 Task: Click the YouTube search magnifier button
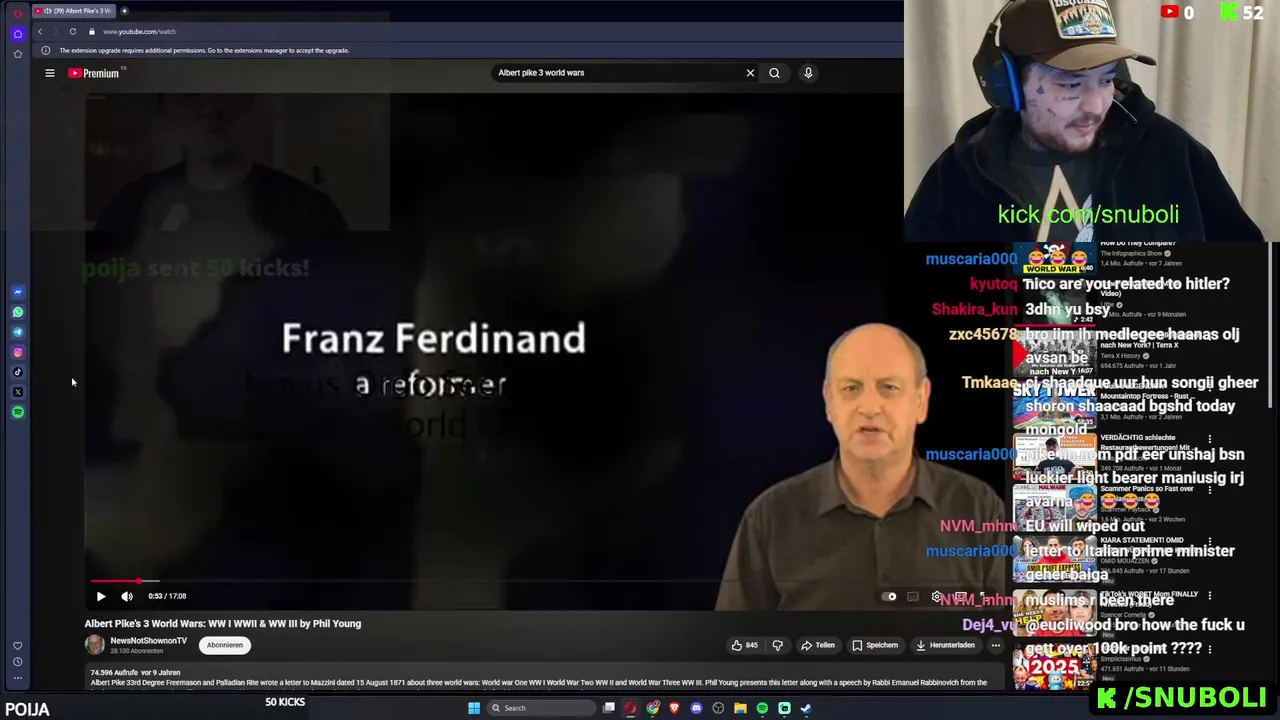774,73
